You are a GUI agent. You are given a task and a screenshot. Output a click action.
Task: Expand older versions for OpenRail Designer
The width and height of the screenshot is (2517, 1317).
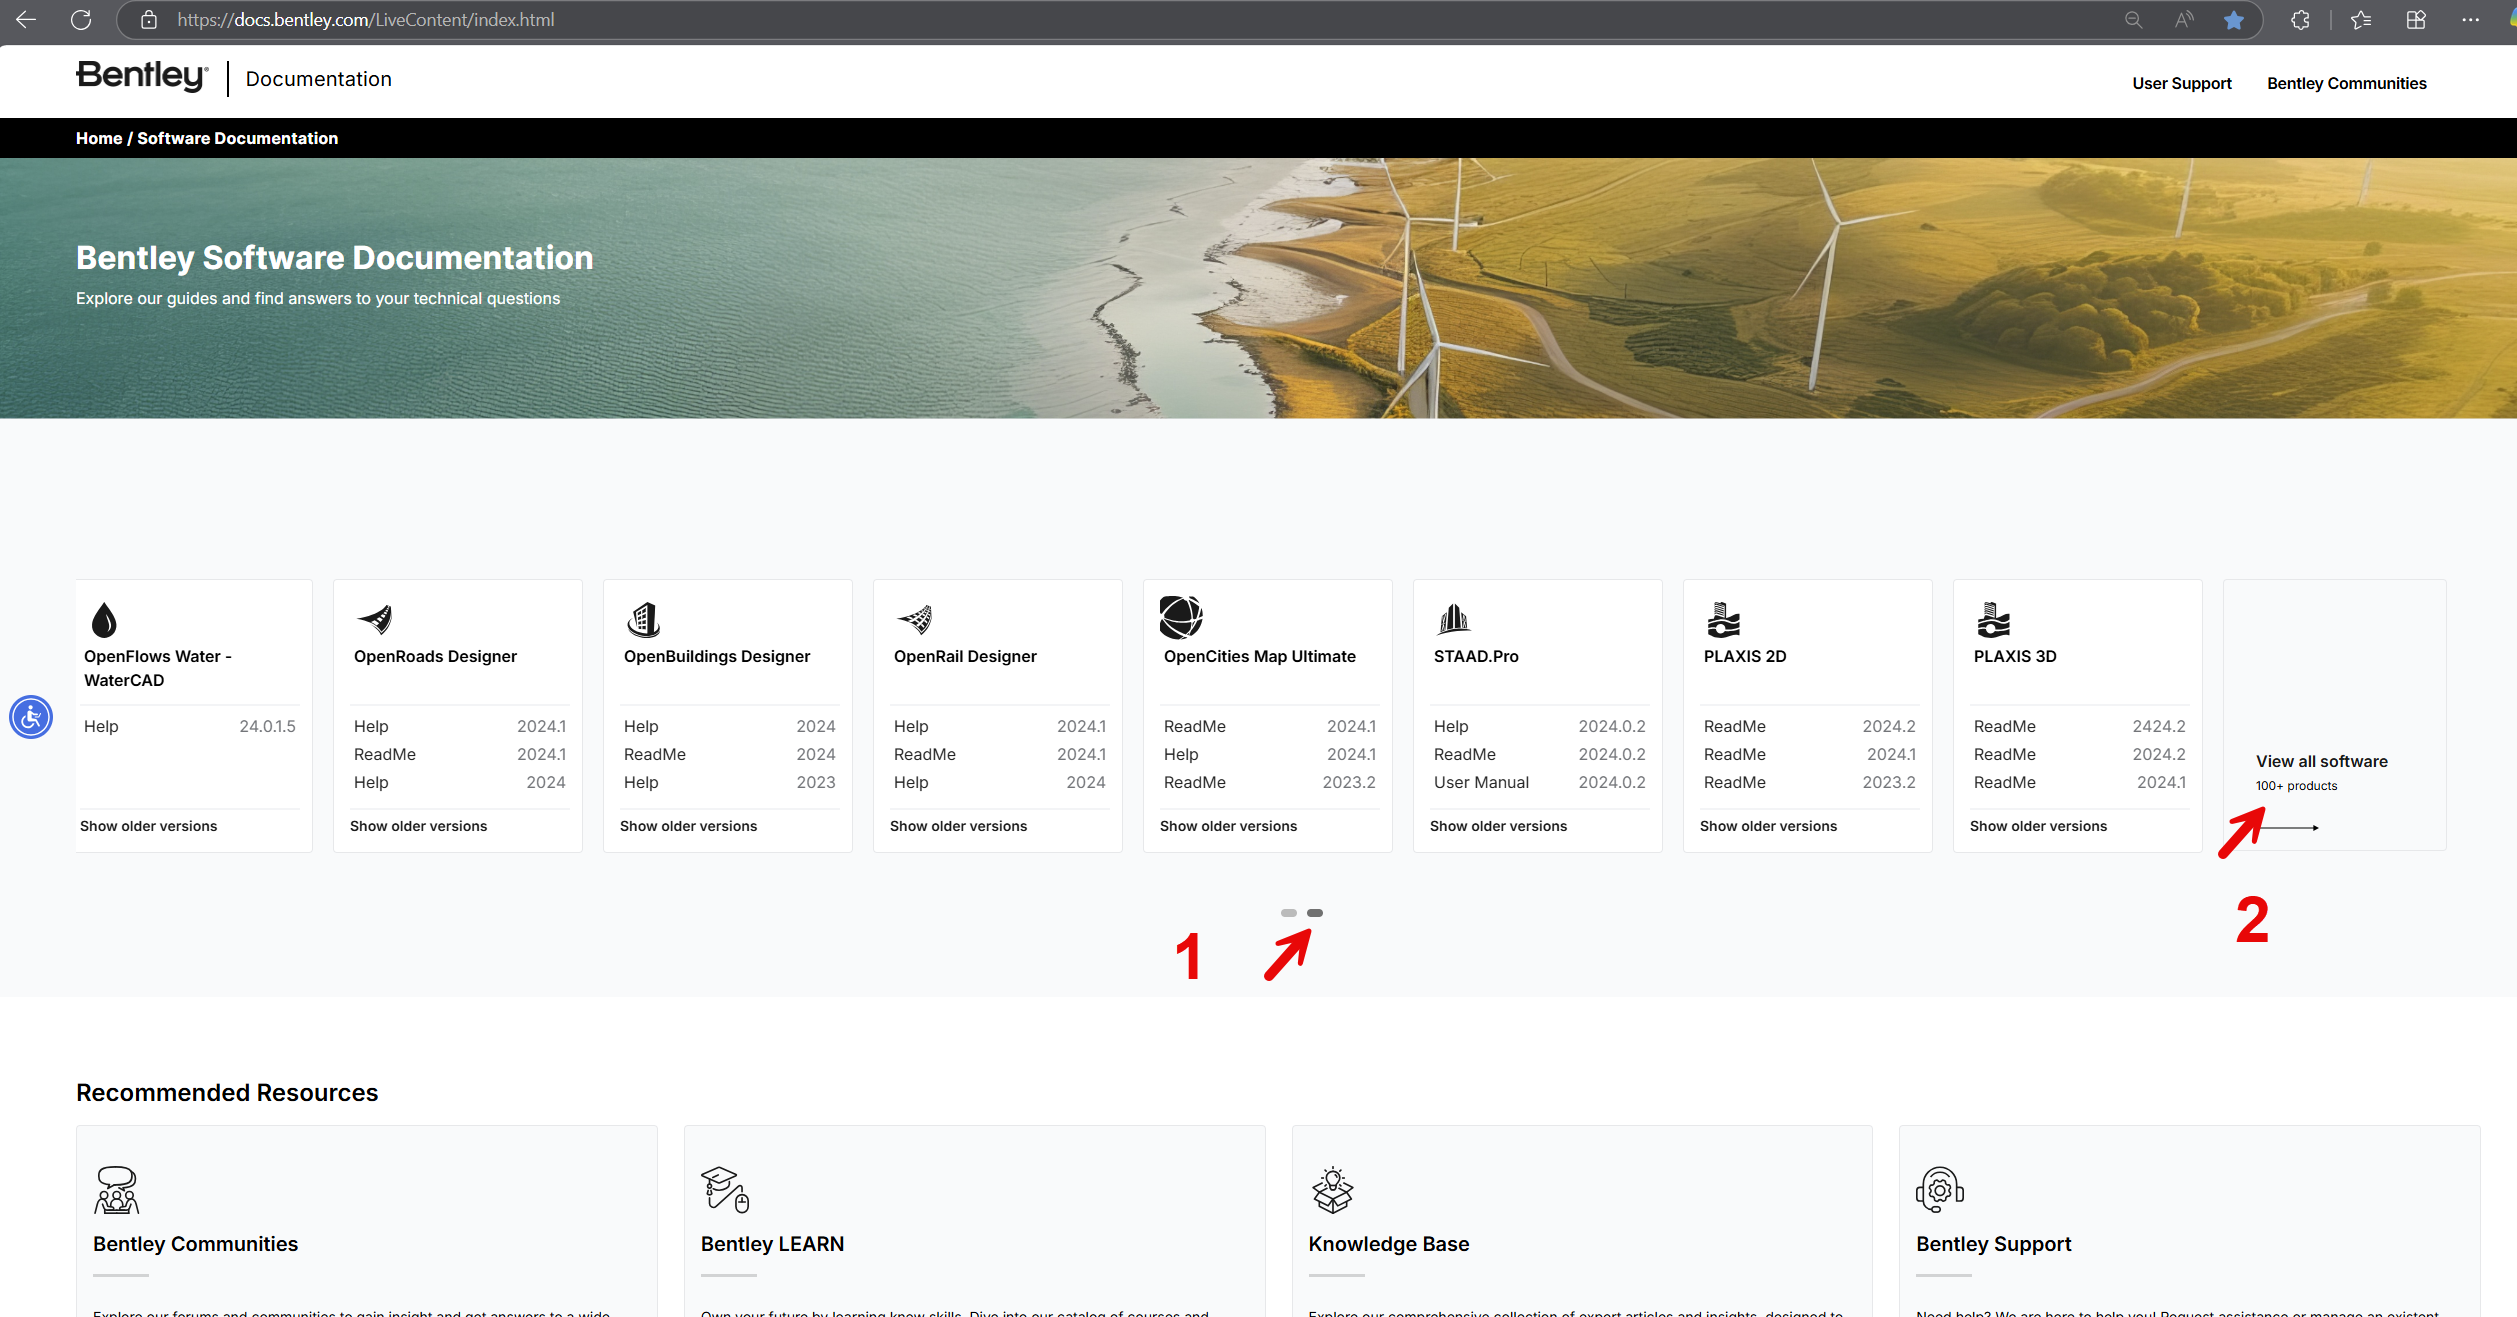tap(957, 825)
